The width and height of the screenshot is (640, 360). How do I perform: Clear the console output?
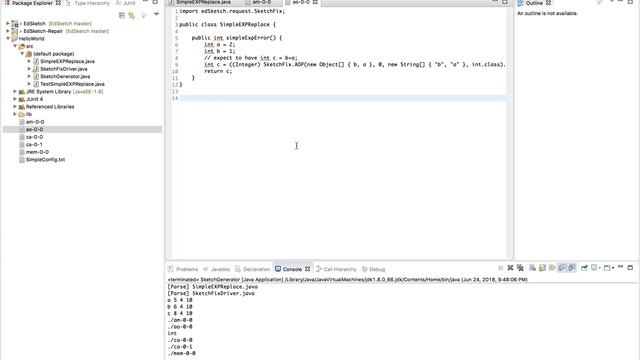[x=532, y=268]
